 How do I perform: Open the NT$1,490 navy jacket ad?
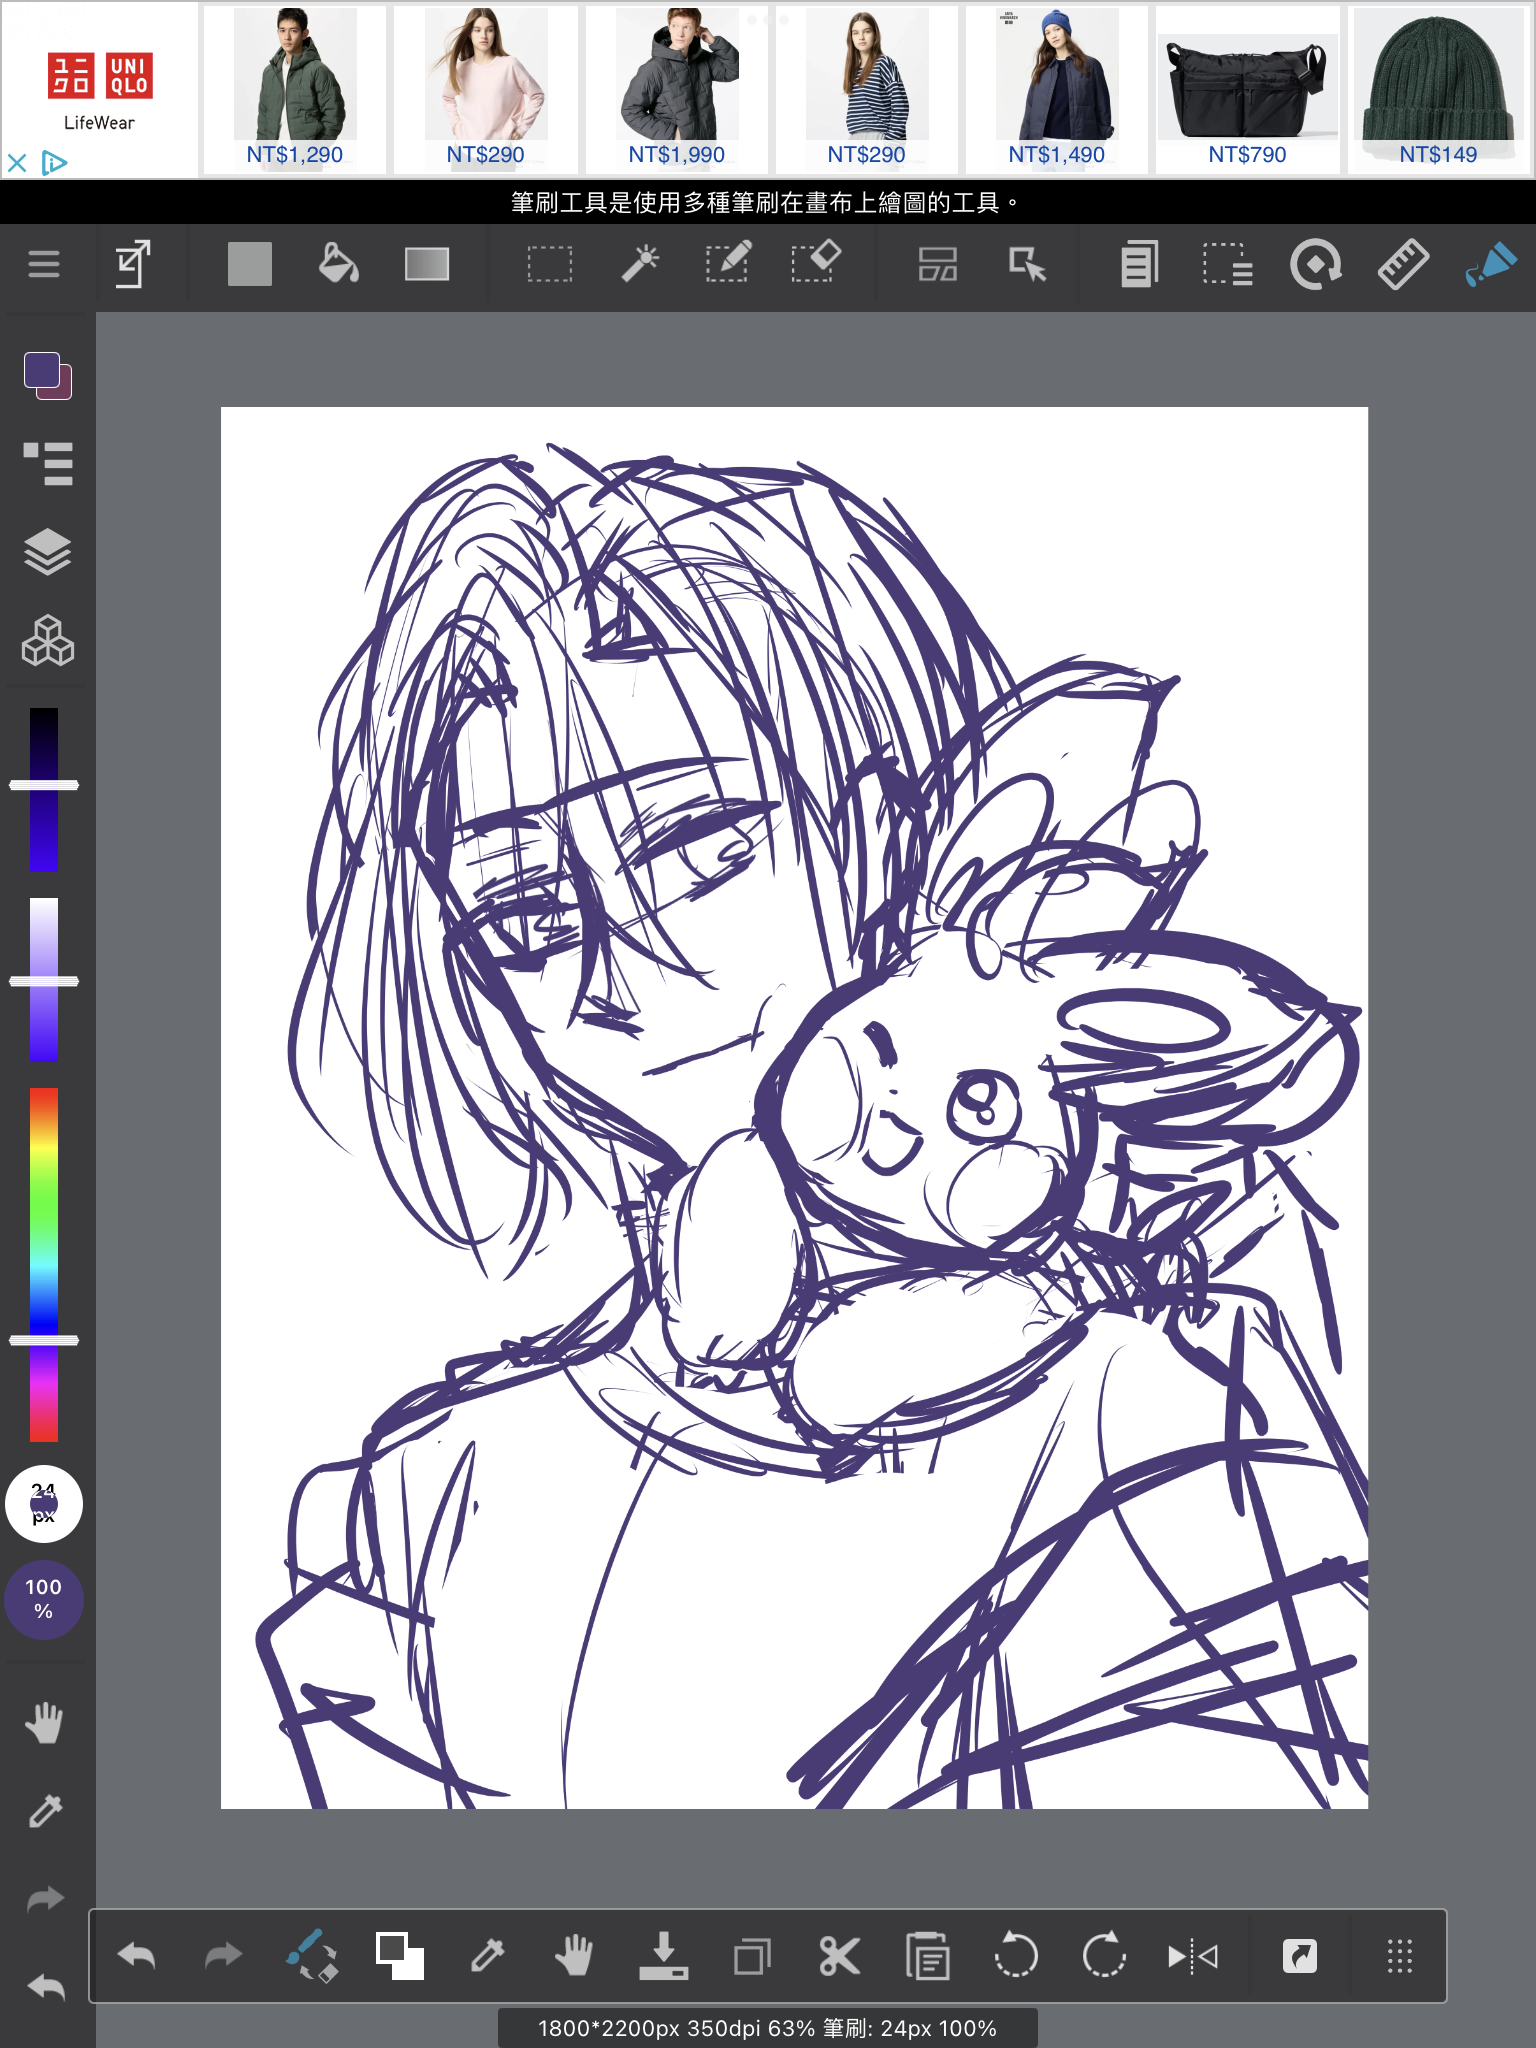tap(1057, 89)
